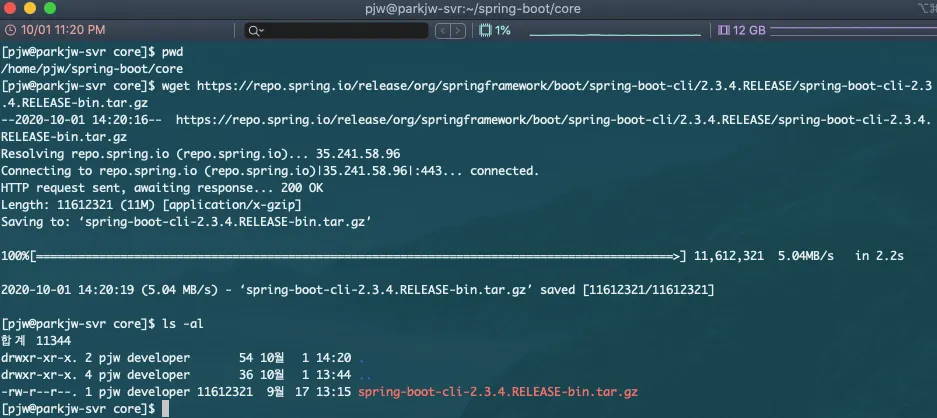This screenshot has width=937, height=418.
Task: Click the 'ls -al' command text
Action: (x=183, y=324)
